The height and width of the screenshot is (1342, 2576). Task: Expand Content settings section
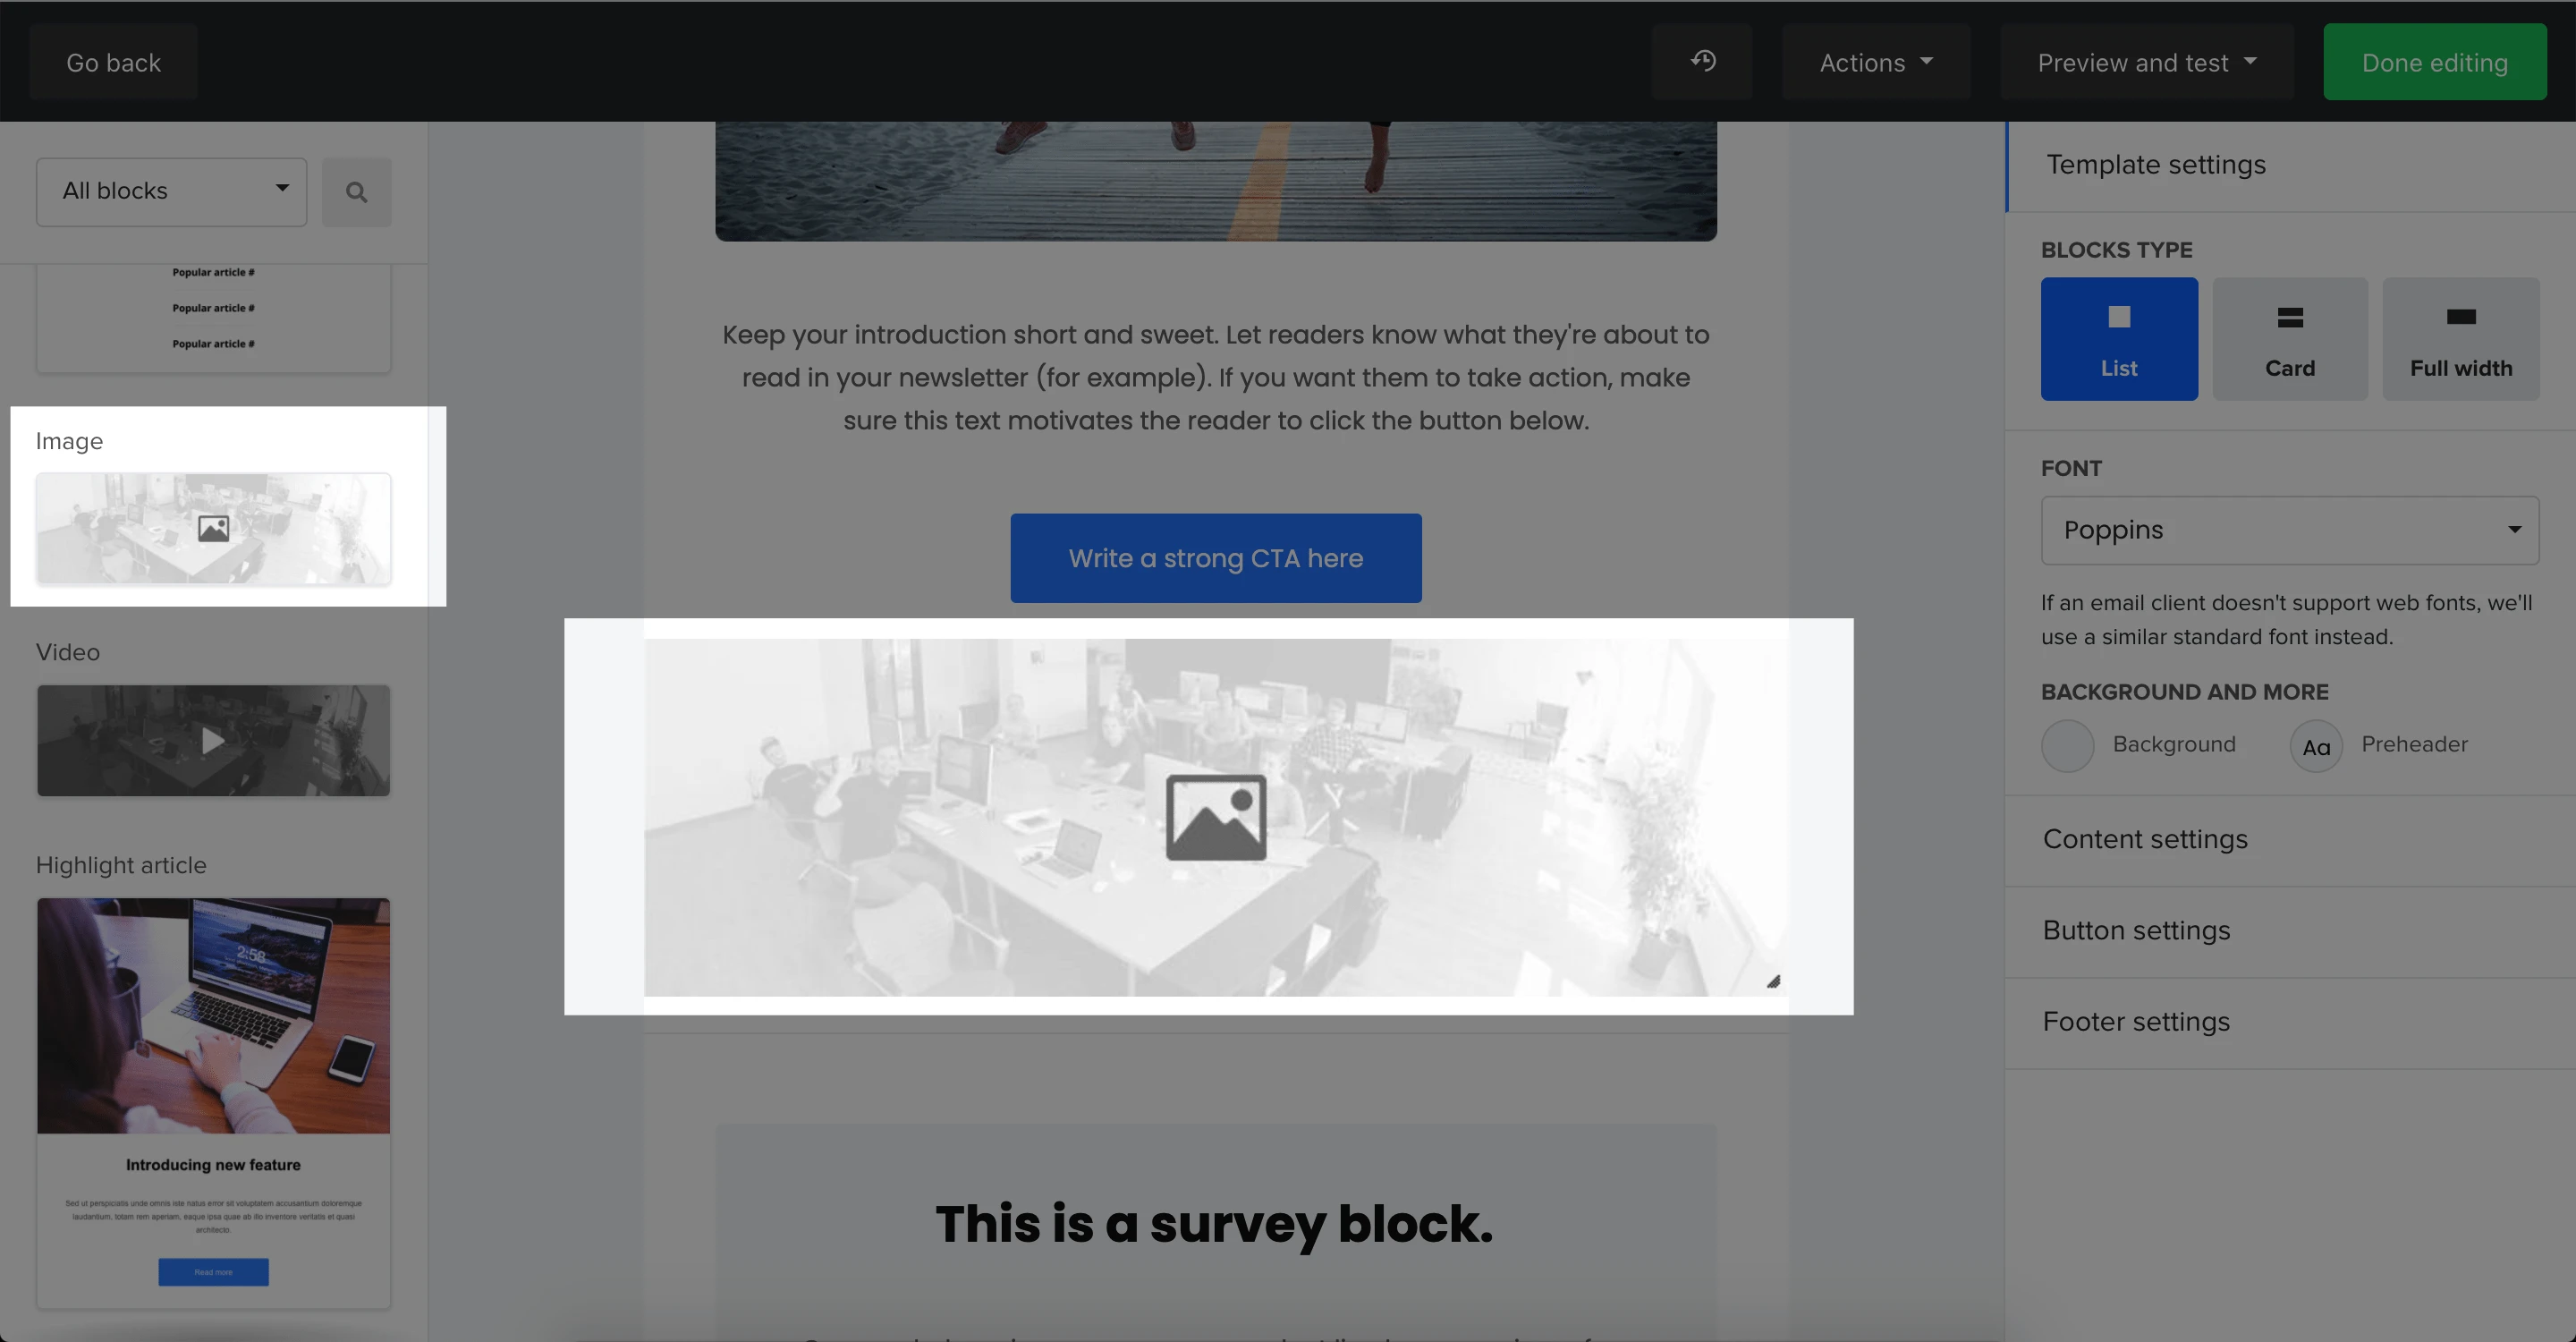pyautogui.click(x=2145, y=839)
